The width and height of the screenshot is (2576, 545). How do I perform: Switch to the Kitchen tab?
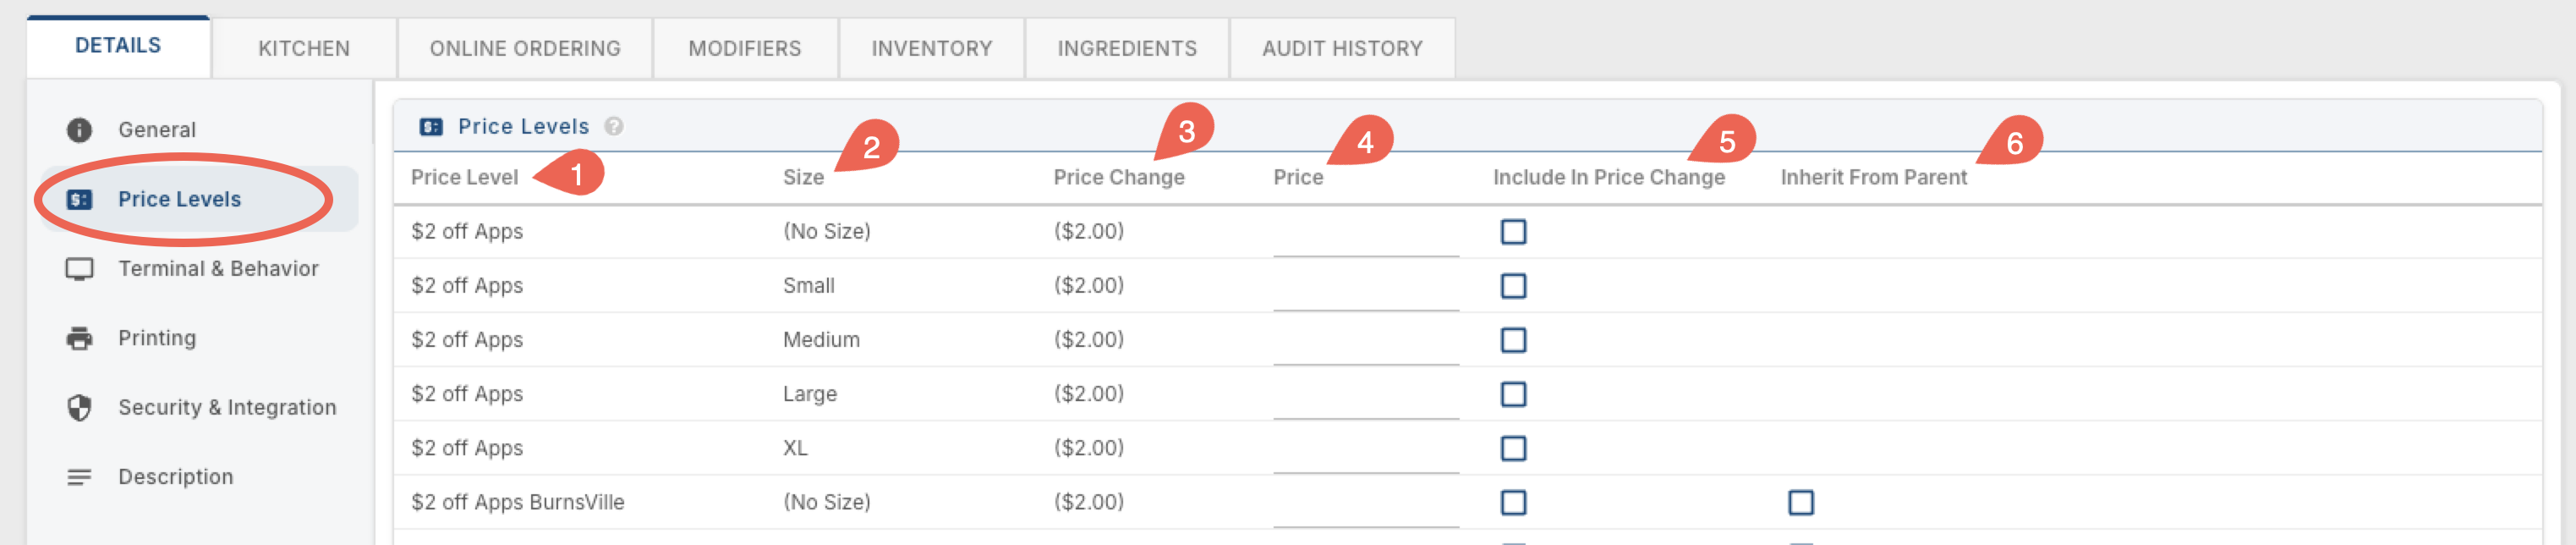(304, 48)
